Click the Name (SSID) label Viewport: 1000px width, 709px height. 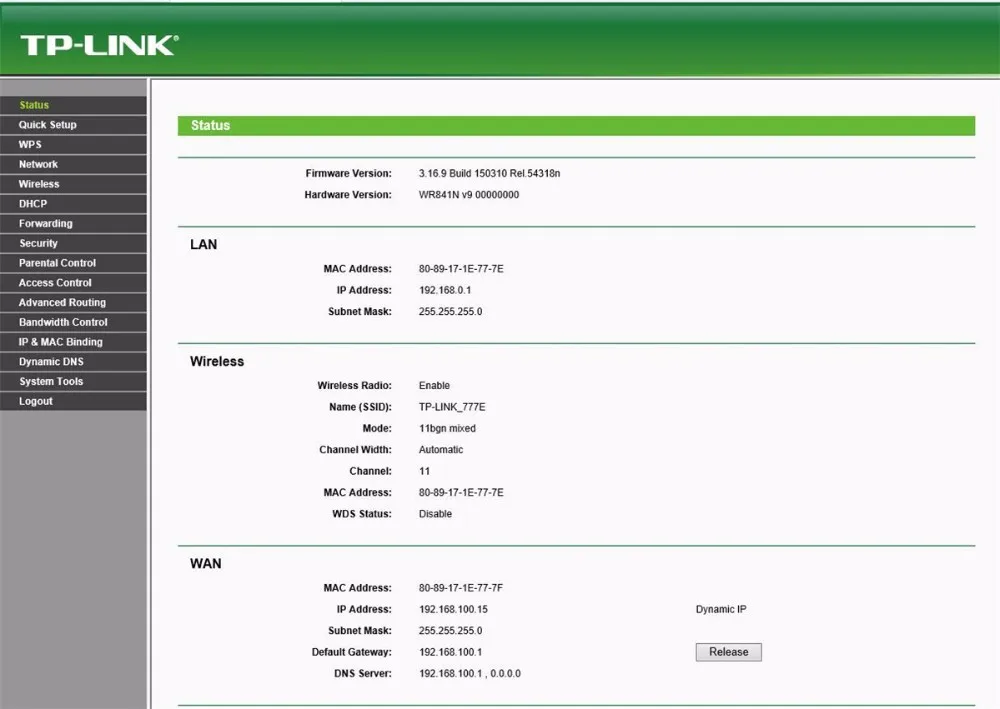360,407
